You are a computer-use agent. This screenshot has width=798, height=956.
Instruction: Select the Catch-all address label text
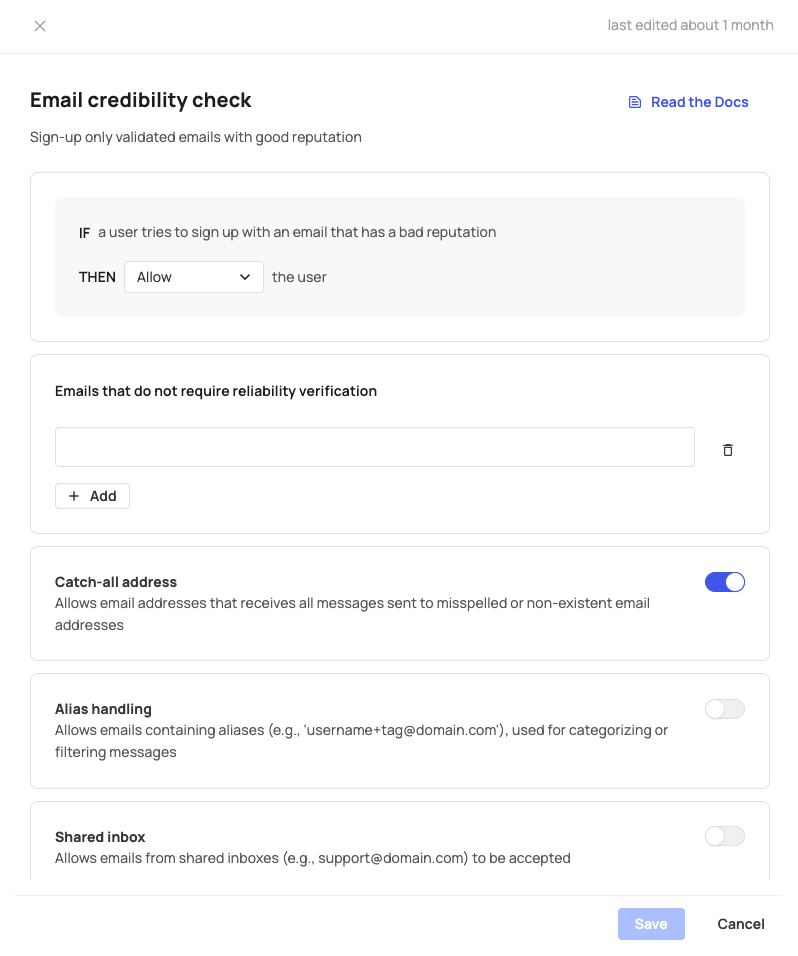pyautogui.click(x=116, y=581)
